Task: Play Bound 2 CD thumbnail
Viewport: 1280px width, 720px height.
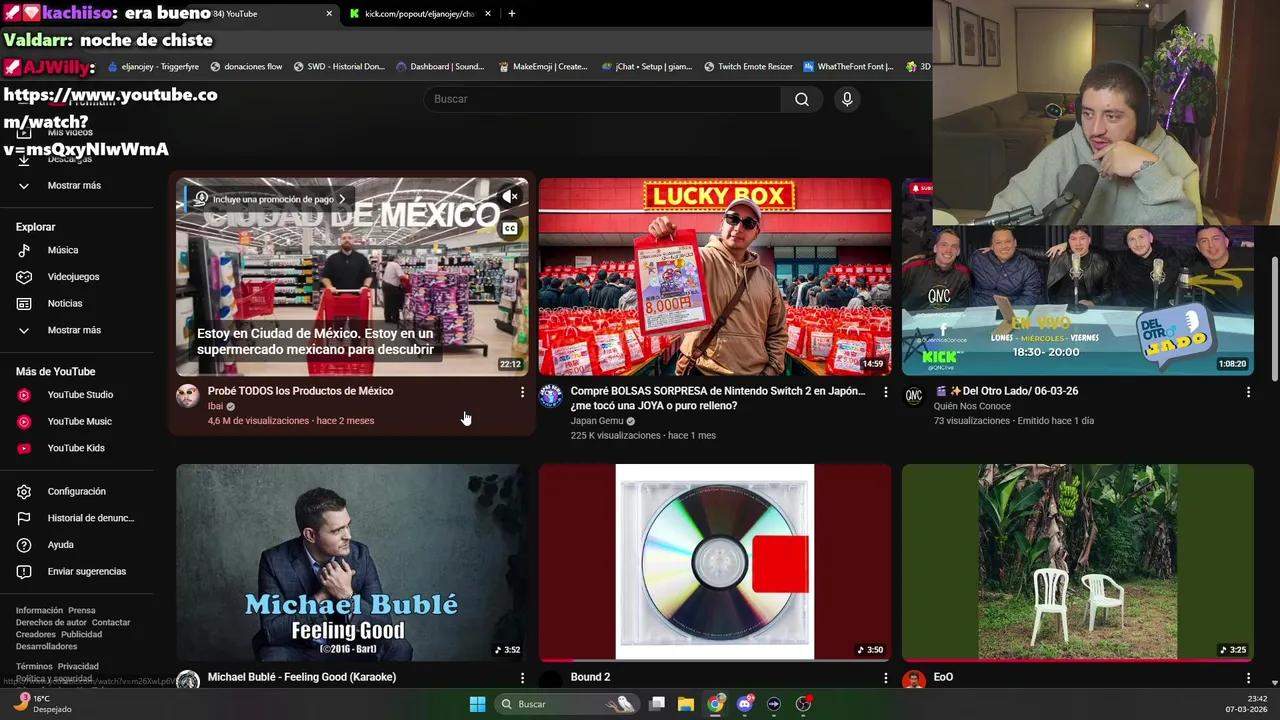Action: (x=715, y=562)
